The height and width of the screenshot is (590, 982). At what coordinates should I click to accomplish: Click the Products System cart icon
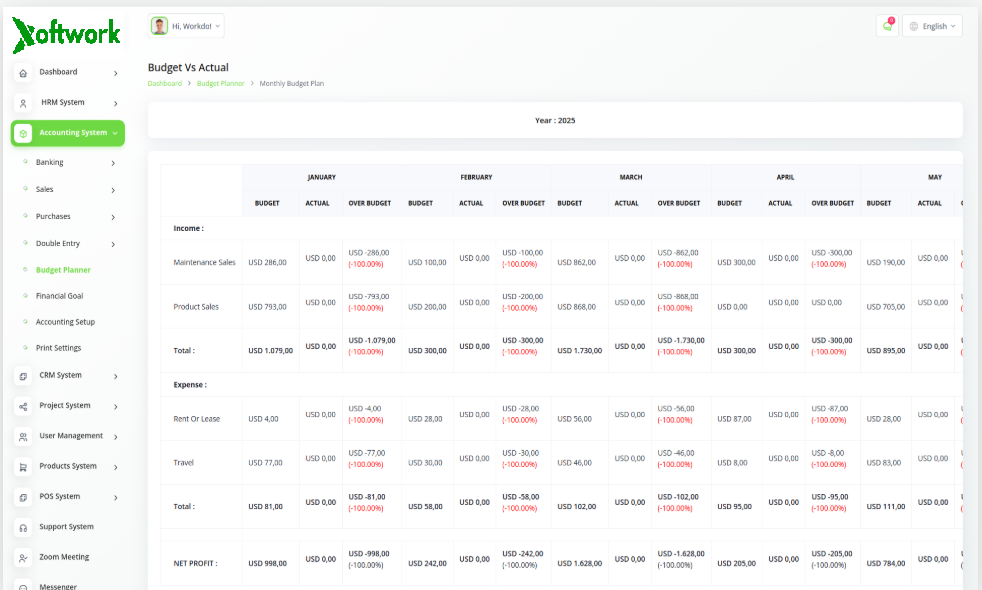point(23,467)
